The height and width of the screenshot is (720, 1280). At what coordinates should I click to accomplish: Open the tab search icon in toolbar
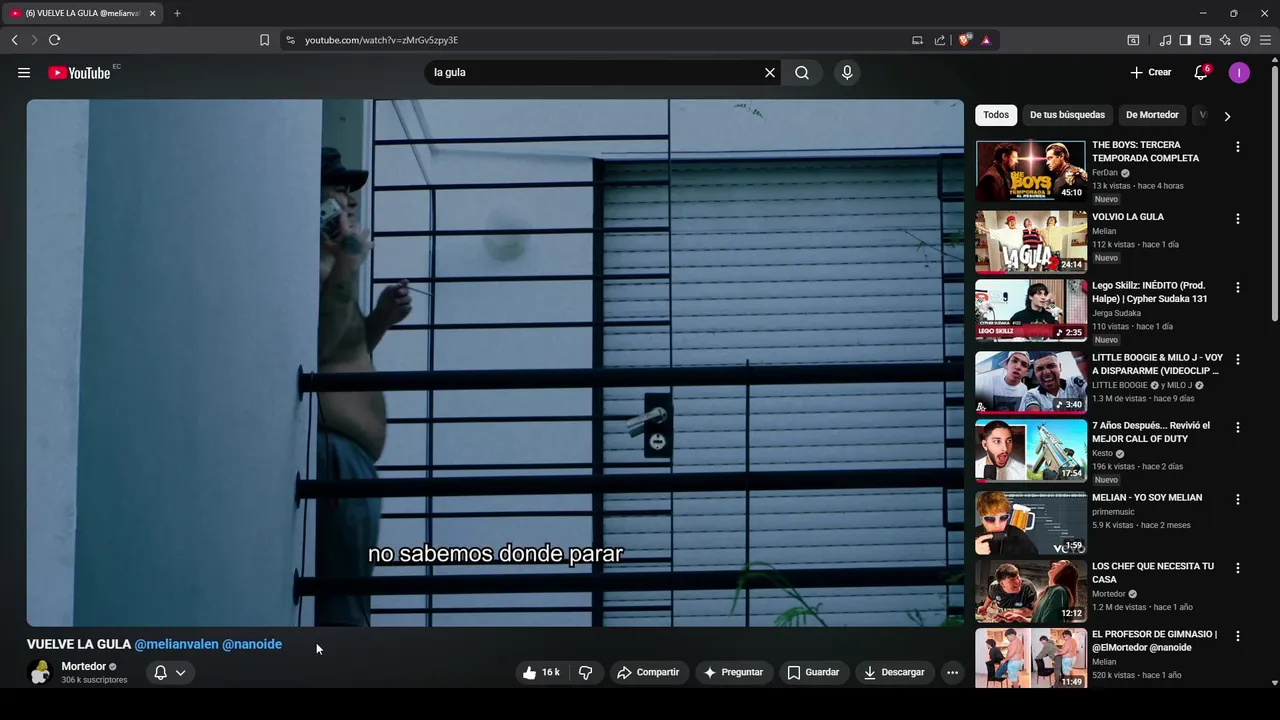point(1133,40)
